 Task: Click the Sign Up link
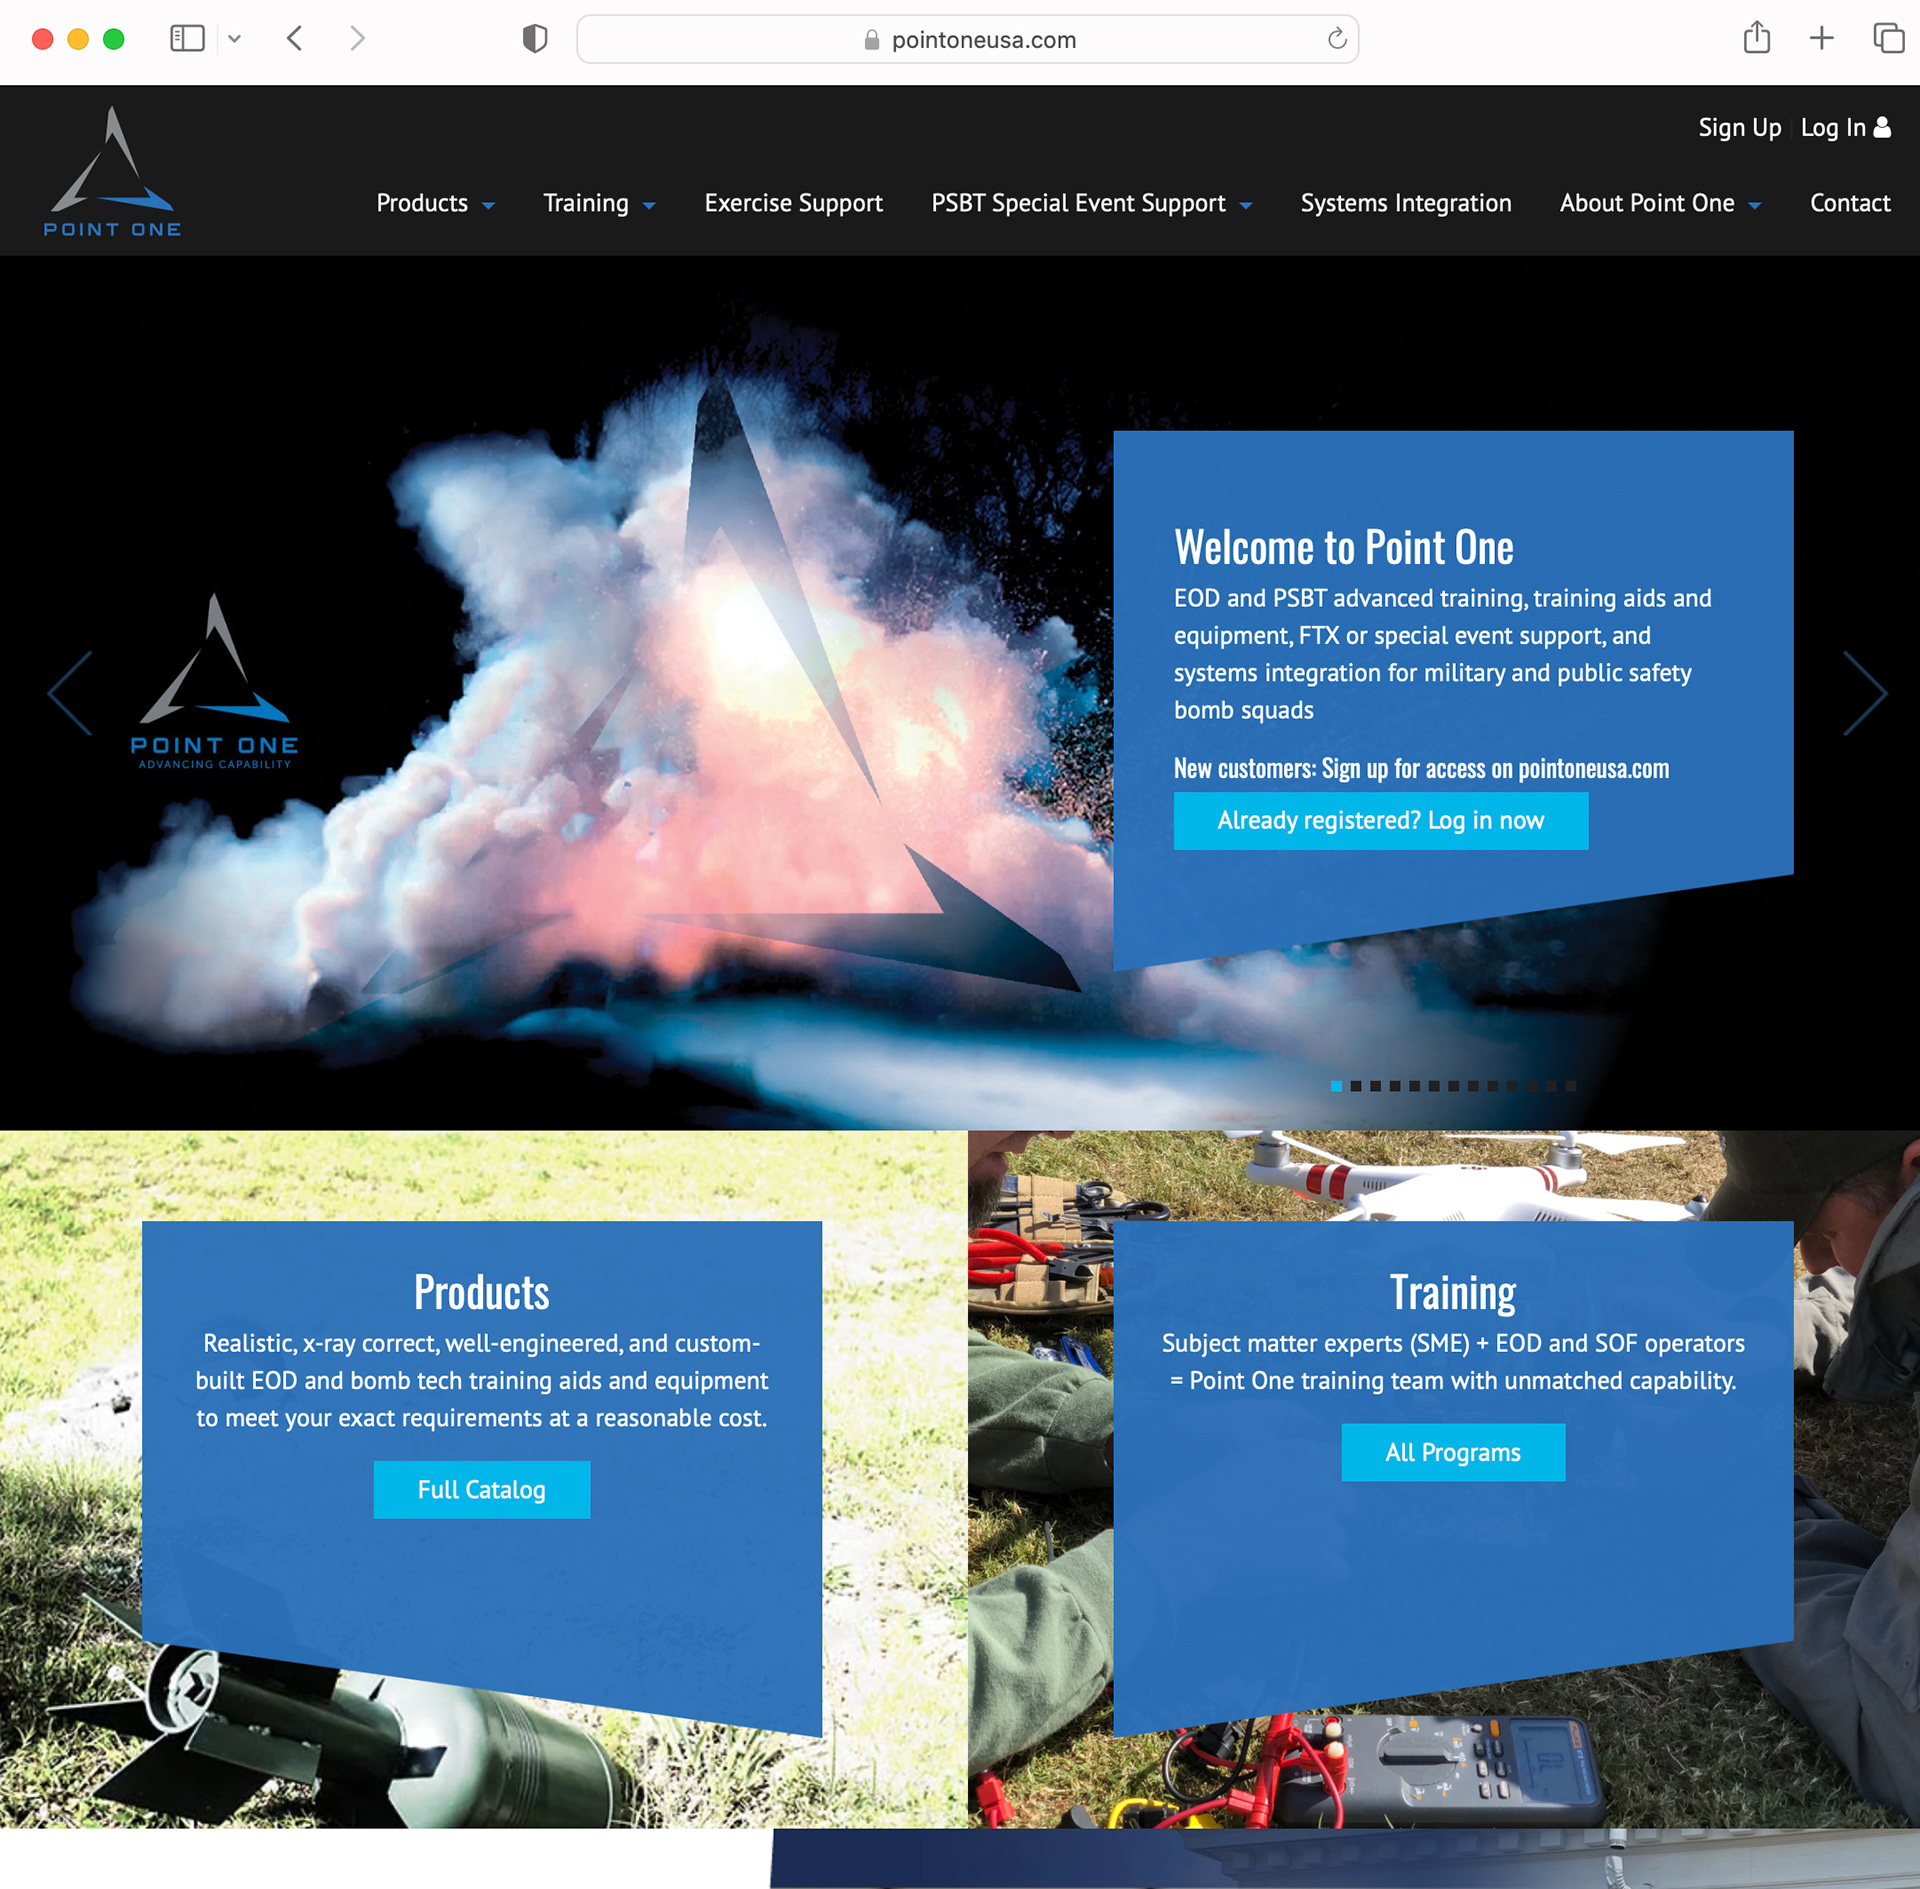coord(1739,128)
